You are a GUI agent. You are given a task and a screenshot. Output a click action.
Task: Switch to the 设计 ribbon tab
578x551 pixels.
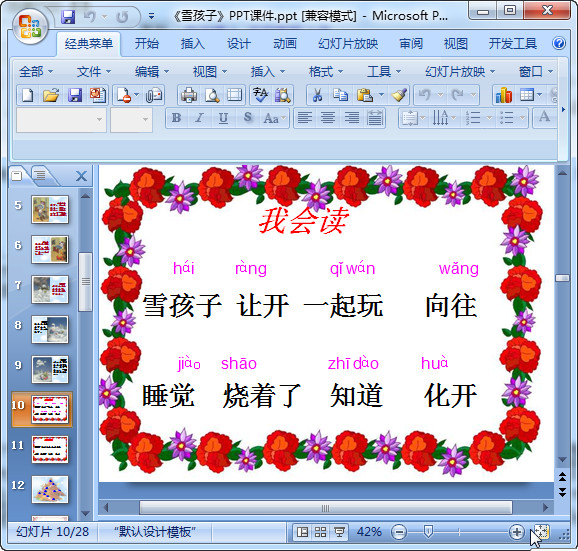tap(238, 44)
